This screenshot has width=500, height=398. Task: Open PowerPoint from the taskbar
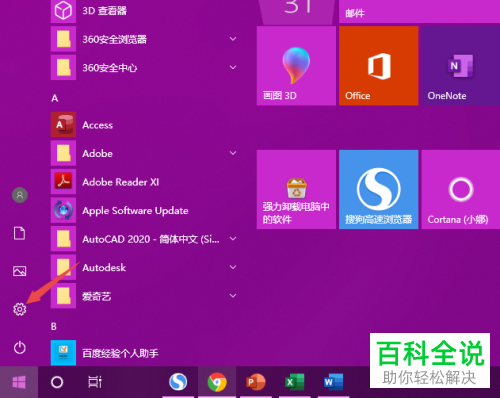pos(255,382)
